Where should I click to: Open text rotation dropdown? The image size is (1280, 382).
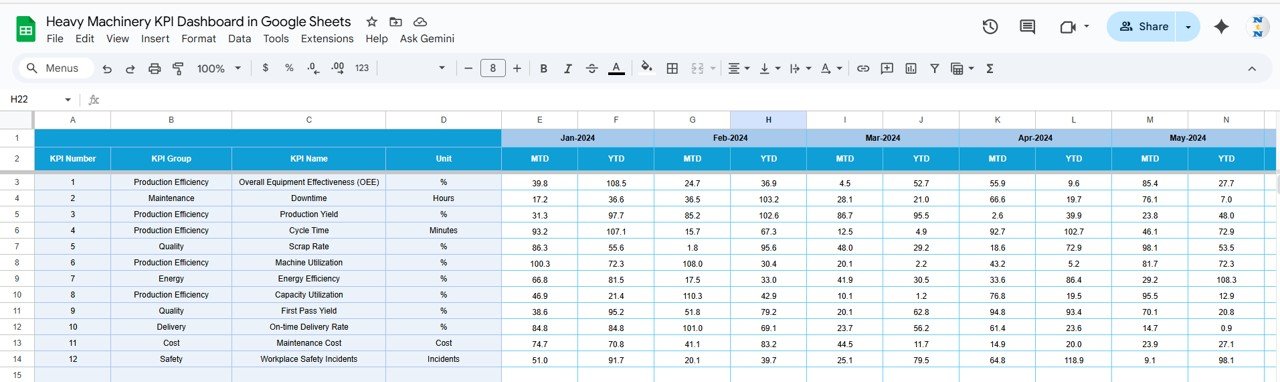click(x=831, y=68)
